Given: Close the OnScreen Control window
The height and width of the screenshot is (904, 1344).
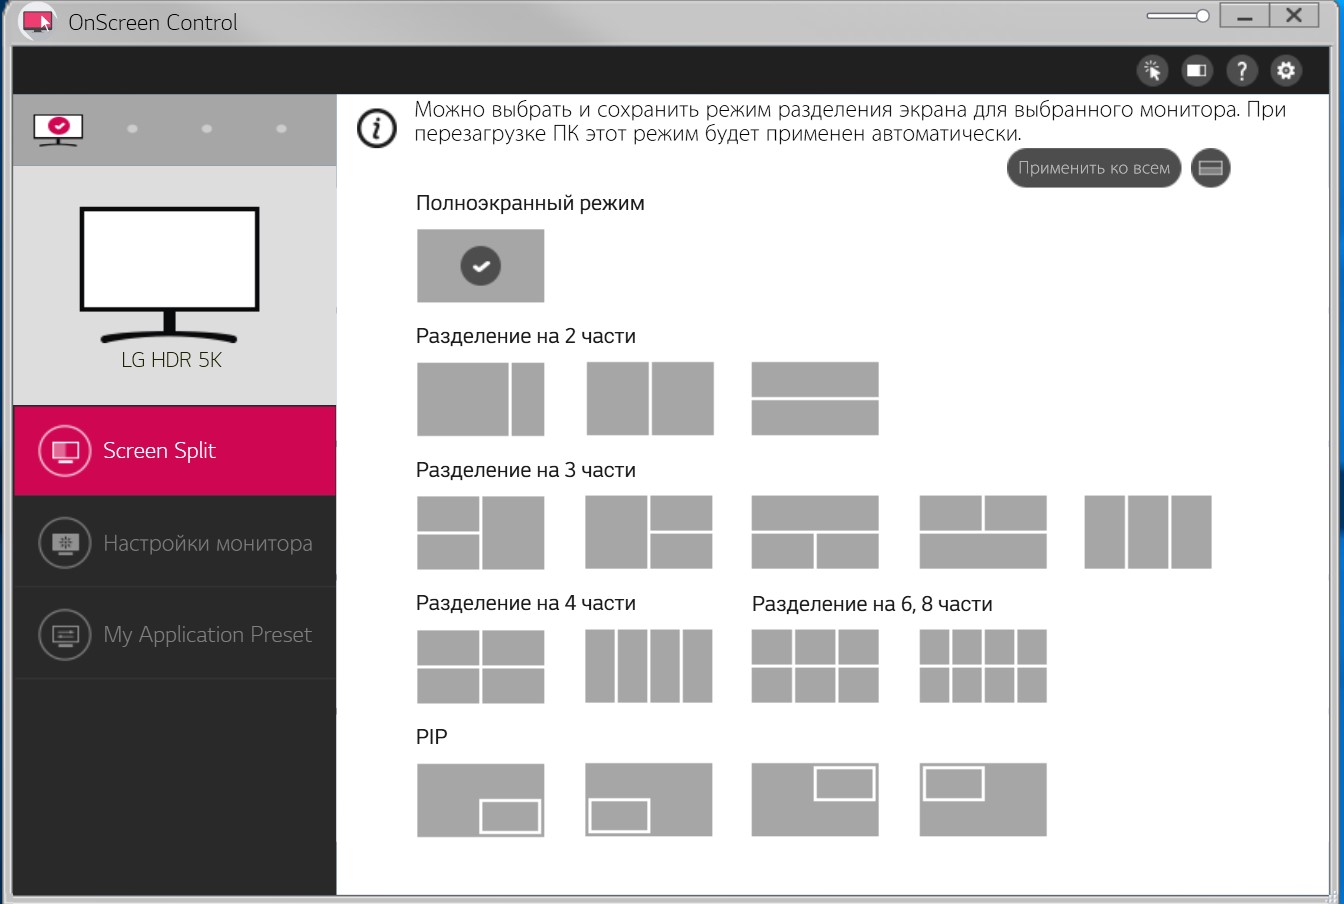Looking at the screenshot, I should click(x=1294, y=16).
